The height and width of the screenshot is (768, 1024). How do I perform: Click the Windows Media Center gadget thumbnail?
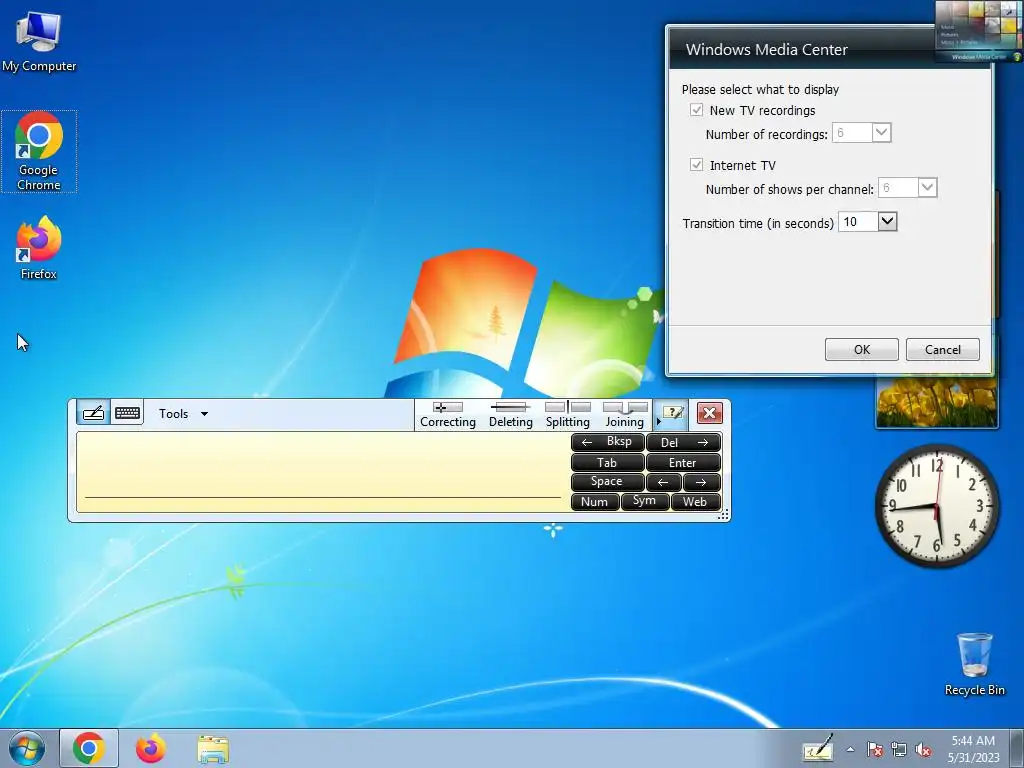click(x=978, y=31)
